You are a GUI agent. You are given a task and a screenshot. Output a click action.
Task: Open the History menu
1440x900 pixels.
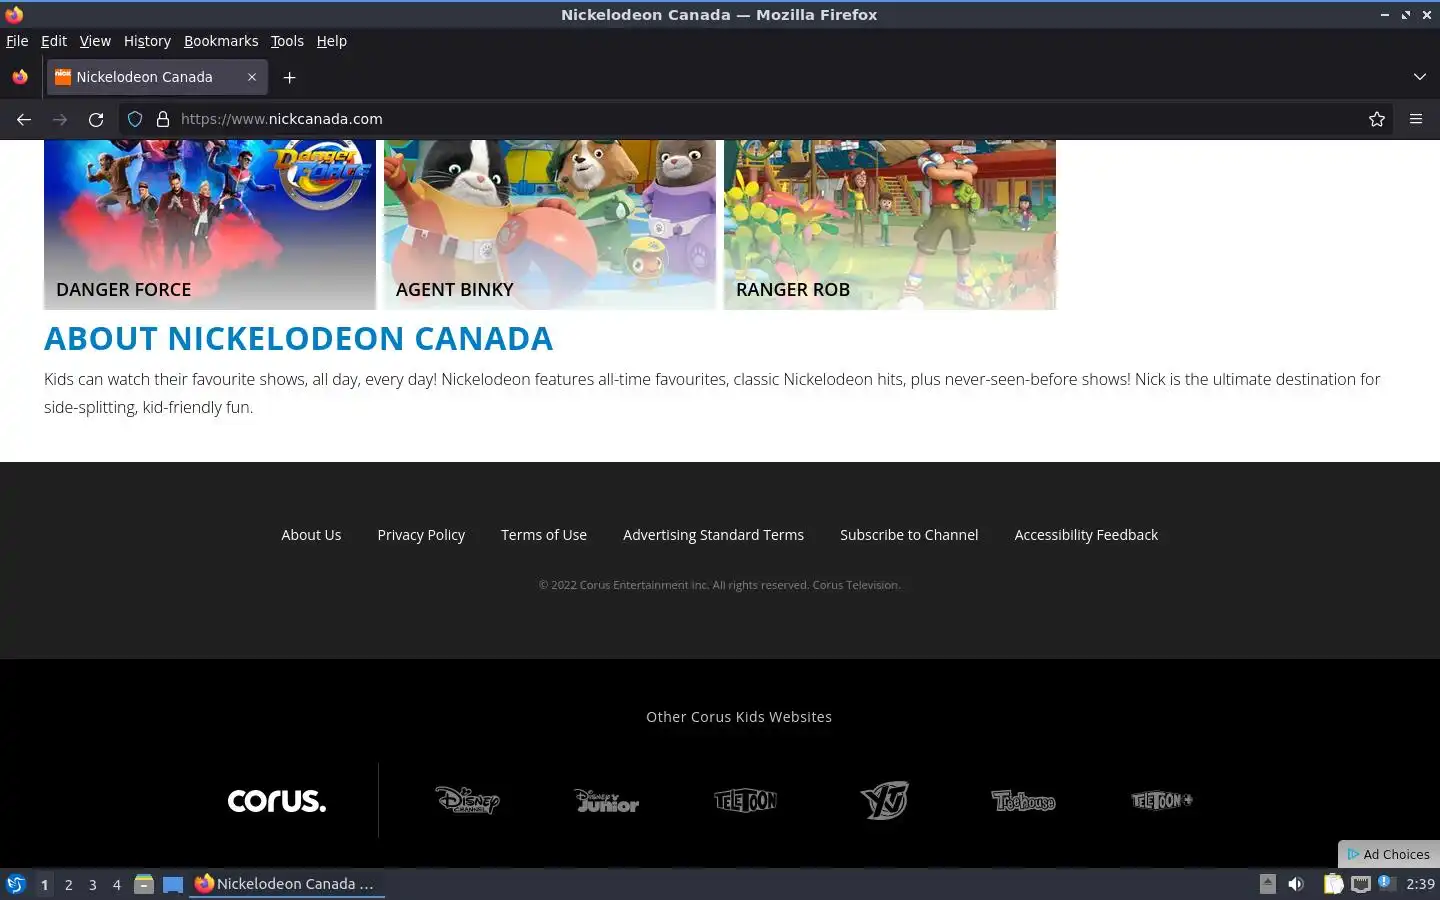click(x=147, y=41)
